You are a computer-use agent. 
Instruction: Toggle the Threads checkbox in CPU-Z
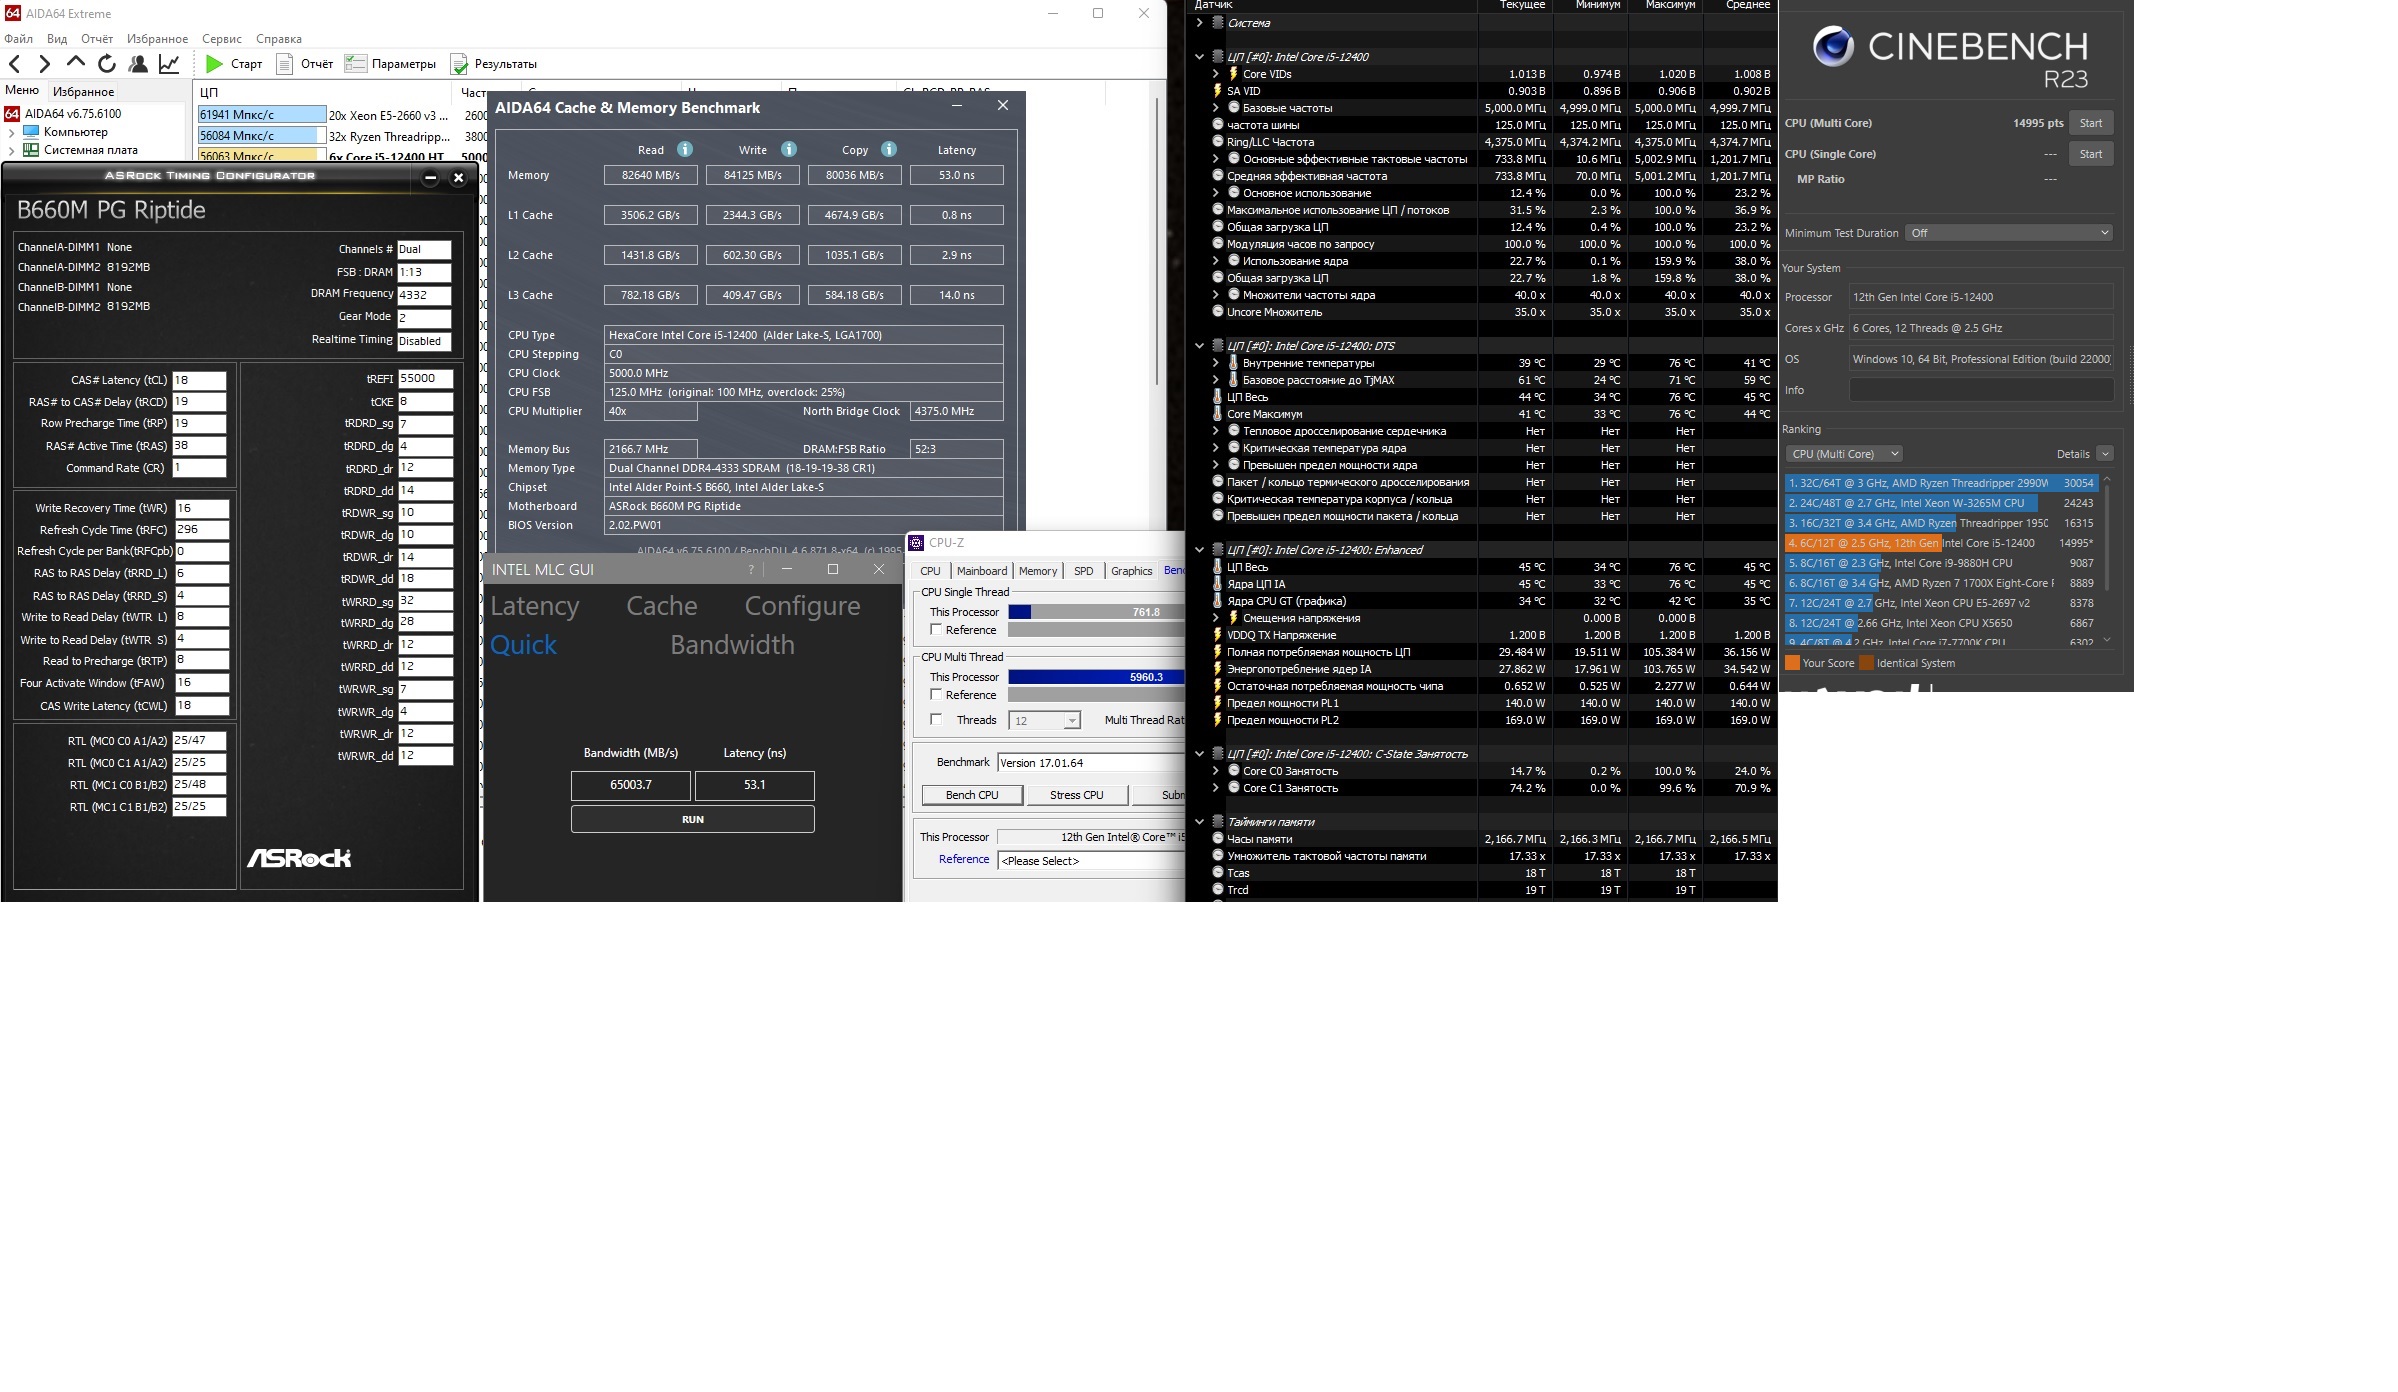(936, 719)
